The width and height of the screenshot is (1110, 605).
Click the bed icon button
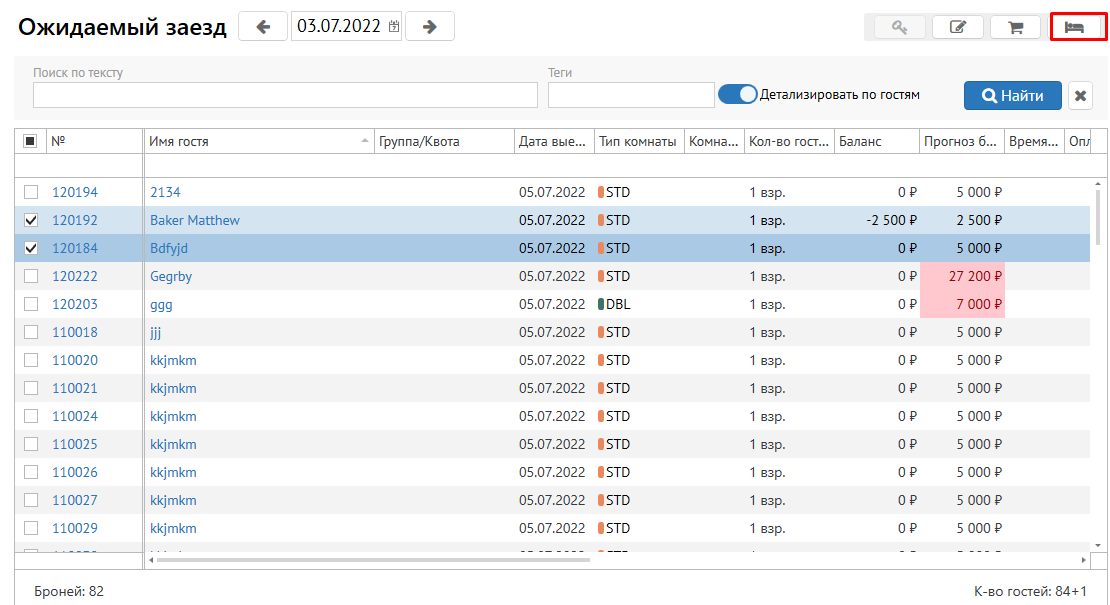tap(1075, 27)
